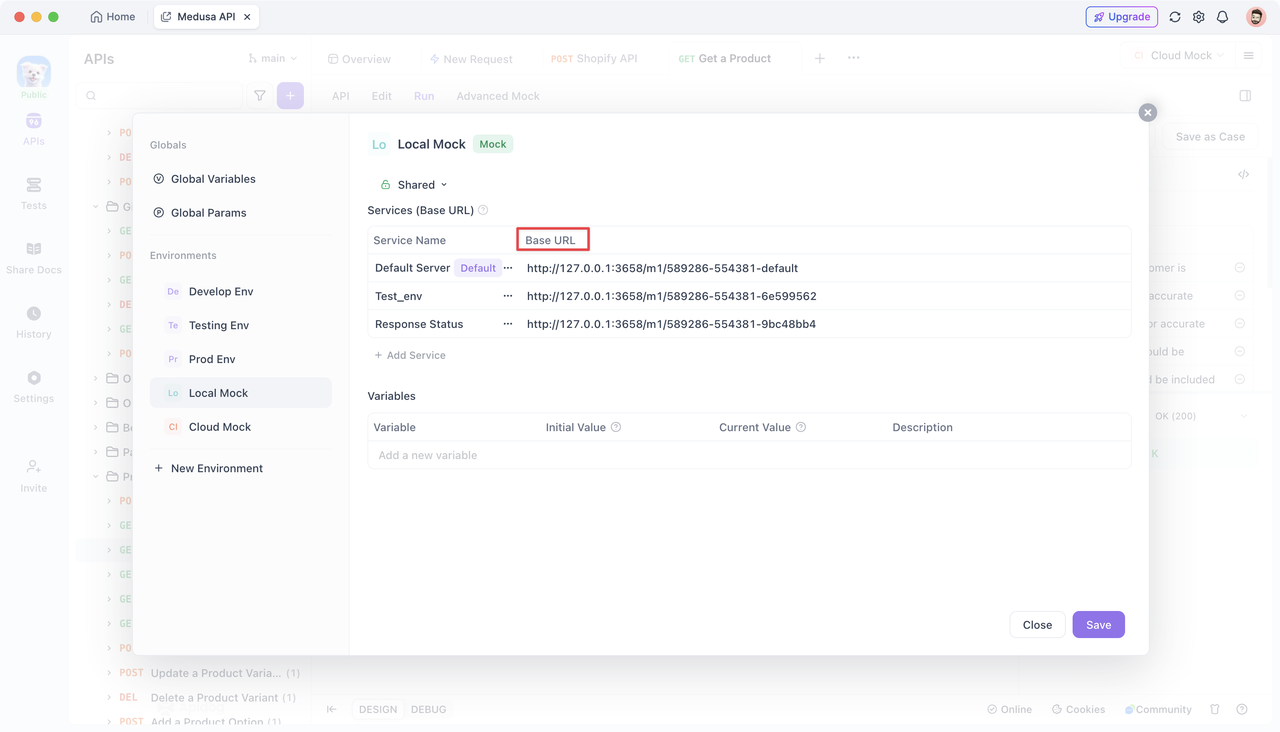Open settings gear in the title bar

pyautogui.click(x=1198, y=17)
